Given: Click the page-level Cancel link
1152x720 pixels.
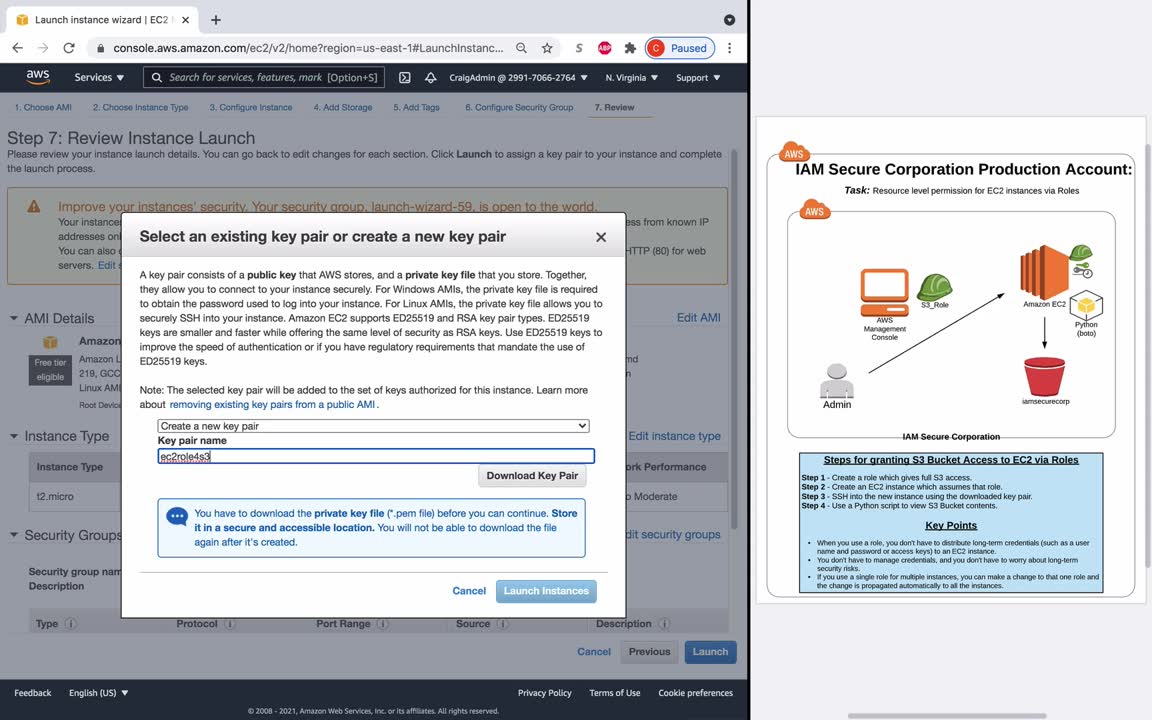Looking at the screenshot, I should click(x=594, y=652).
